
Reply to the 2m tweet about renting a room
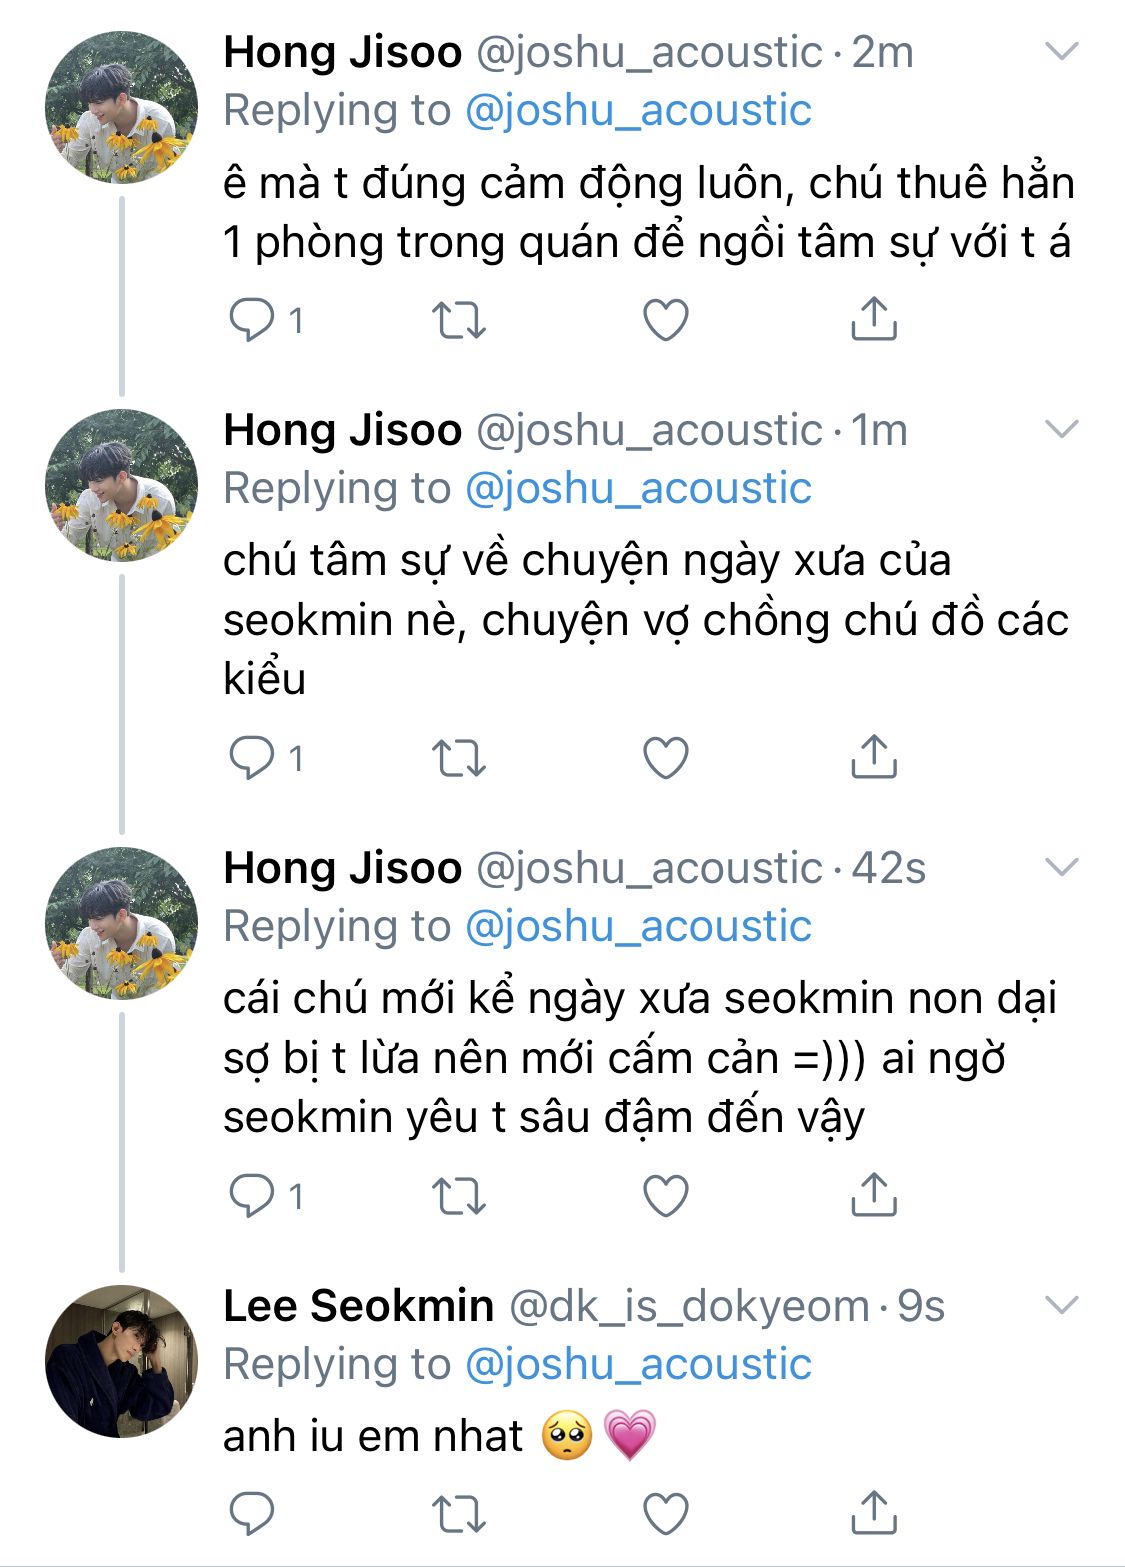252,320
